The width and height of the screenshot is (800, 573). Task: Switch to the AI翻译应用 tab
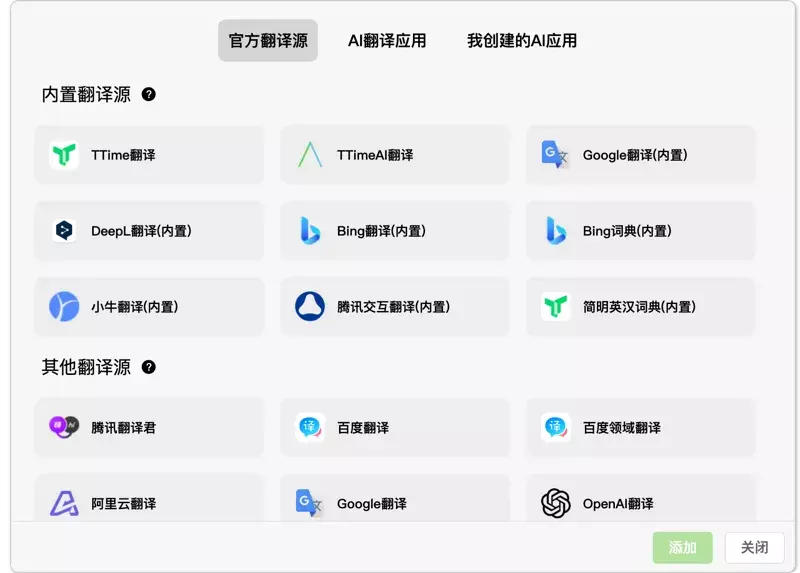(387, 40)
